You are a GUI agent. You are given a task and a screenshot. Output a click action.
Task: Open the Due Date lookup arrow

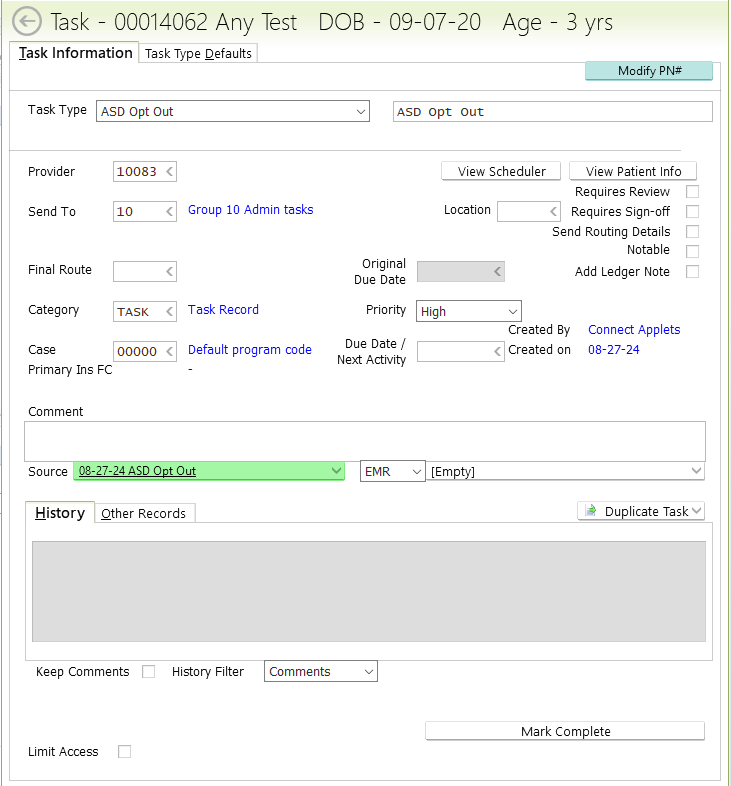[497, 351]
